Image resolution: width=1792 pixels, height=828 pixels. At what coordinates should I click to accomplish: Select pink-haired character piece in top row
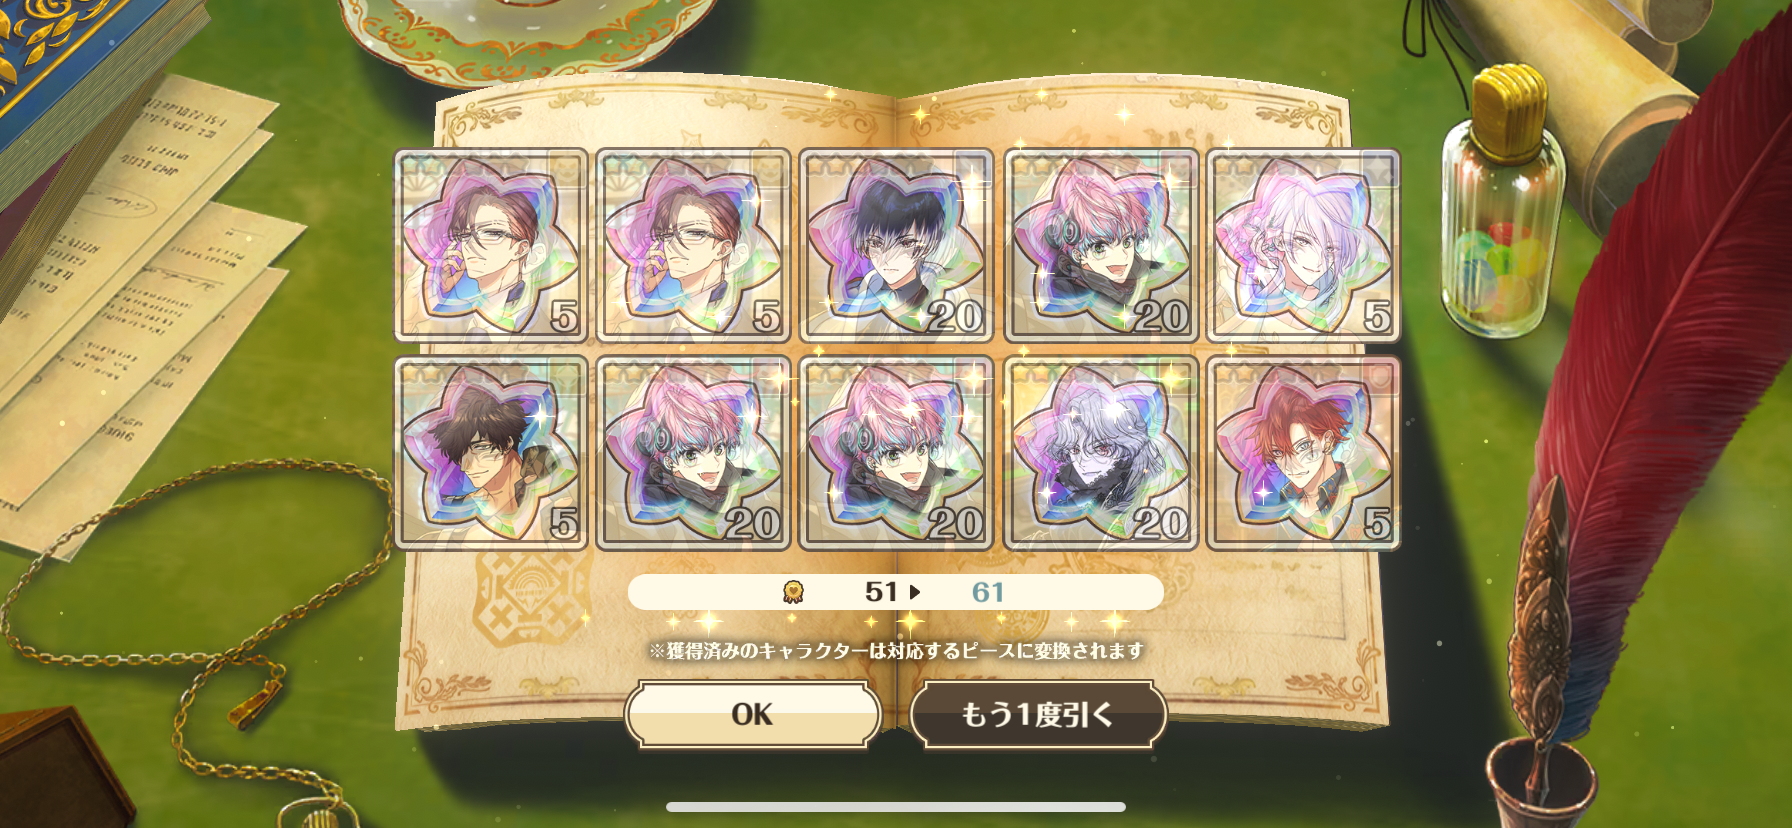coord(1100,246)
